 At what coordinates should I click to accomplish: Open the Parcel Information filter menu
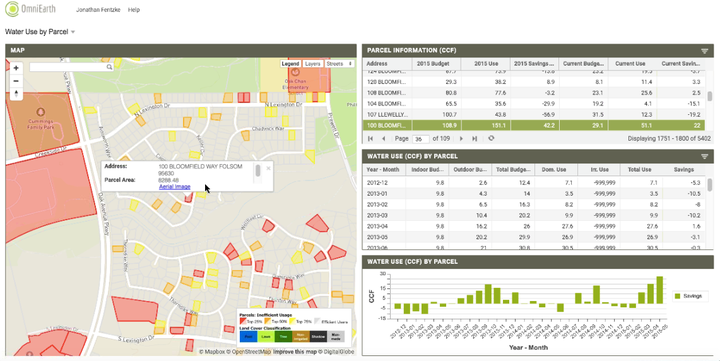pos(704,51)
